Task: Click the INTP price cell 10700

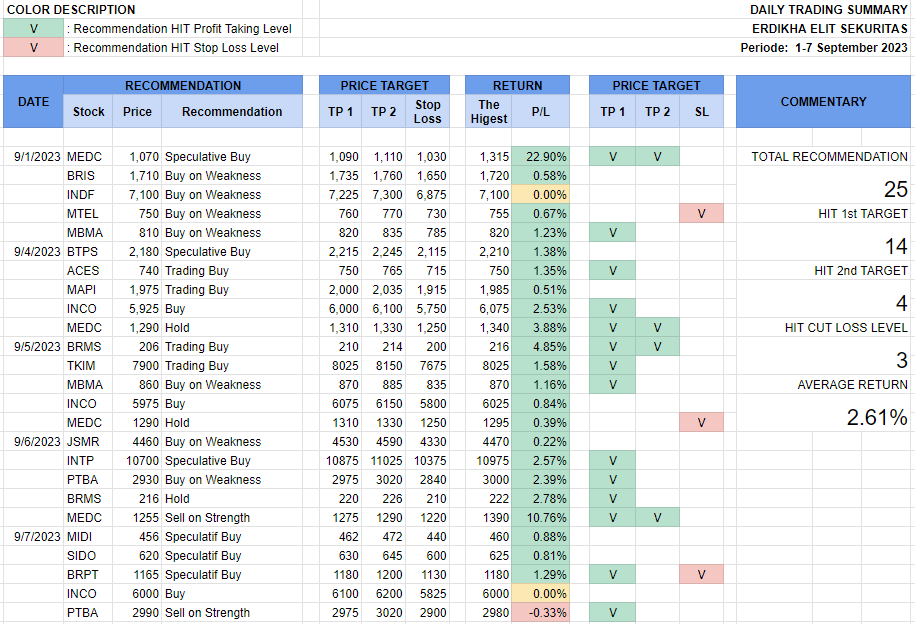Action: point(137,461)
